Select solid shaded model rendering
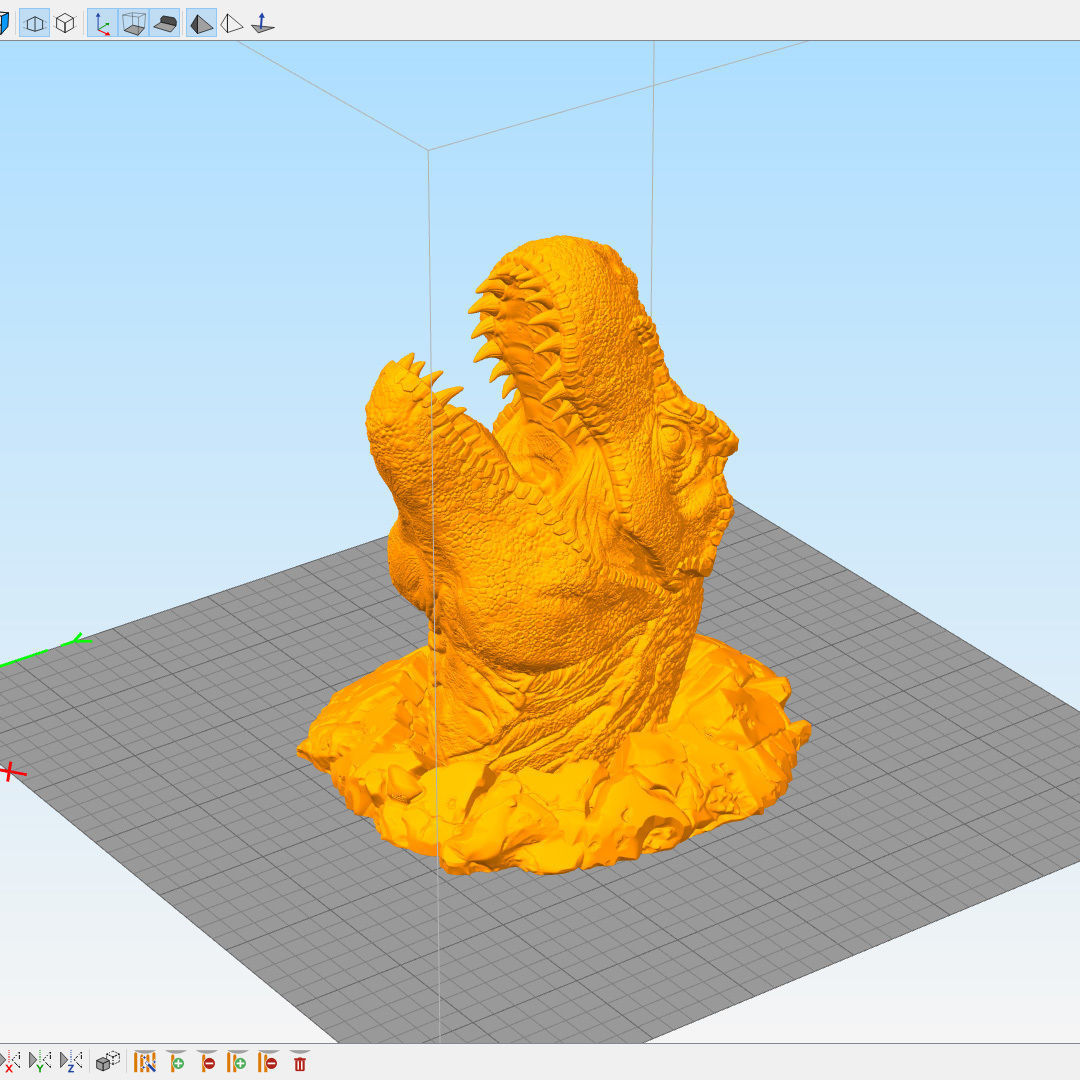Image resolution: width=1080 pixels, height=1080 pixels. coord(201,24)
